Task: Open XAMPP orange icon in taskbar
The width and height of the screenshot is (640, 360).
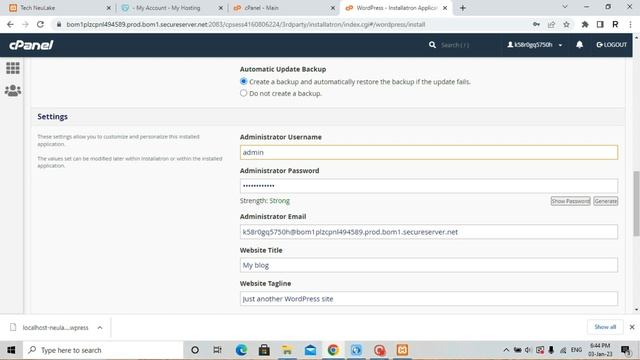Action: pyautogui.click(x=402, y=350)
